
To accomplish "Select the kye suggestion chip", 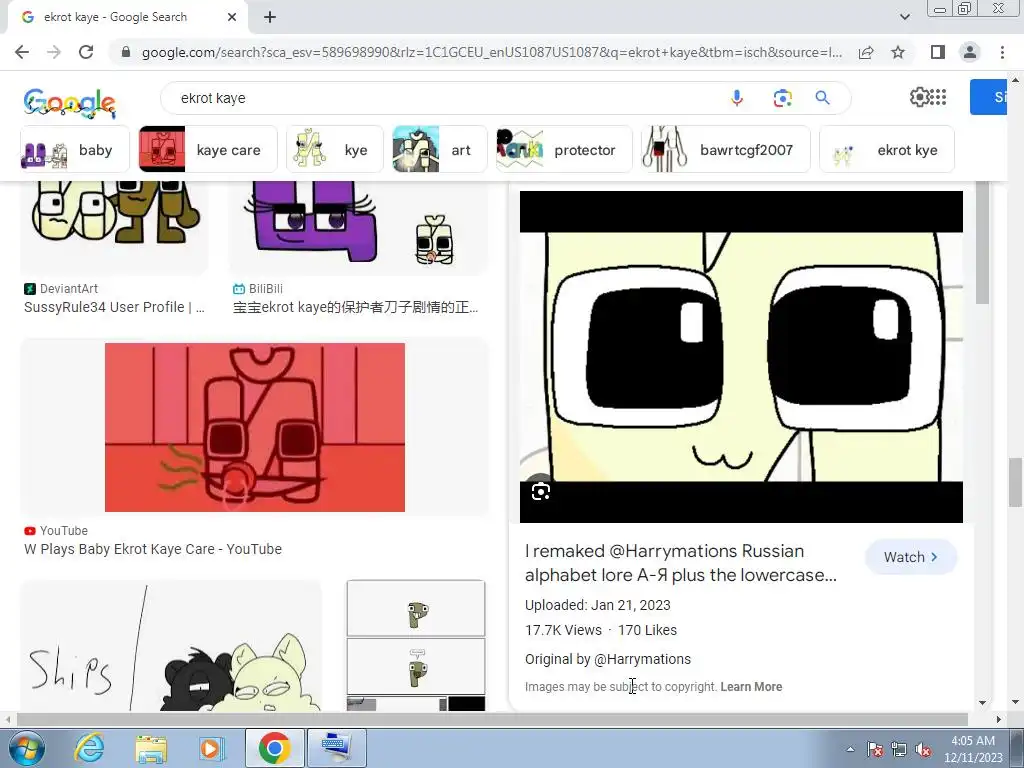I will 334,150.
